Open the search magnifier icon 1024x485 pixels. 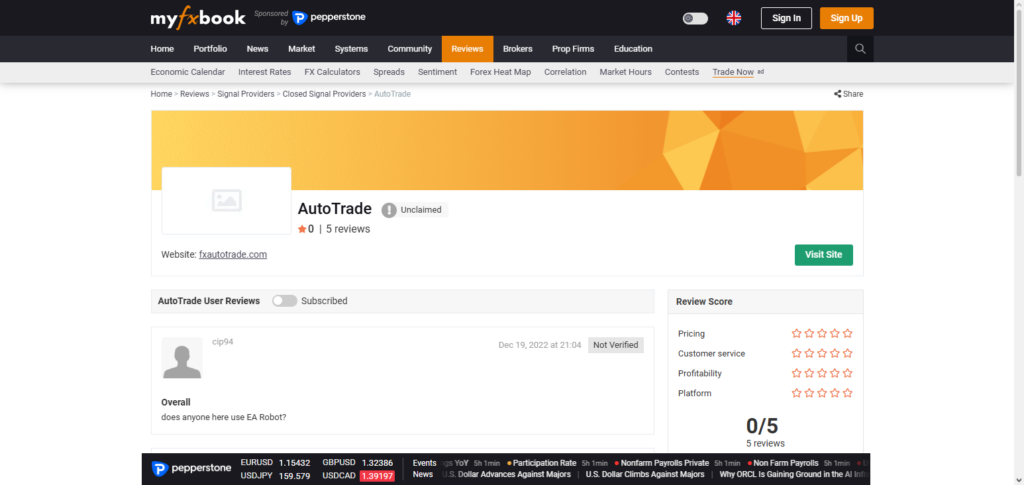[x=860, y=49]
